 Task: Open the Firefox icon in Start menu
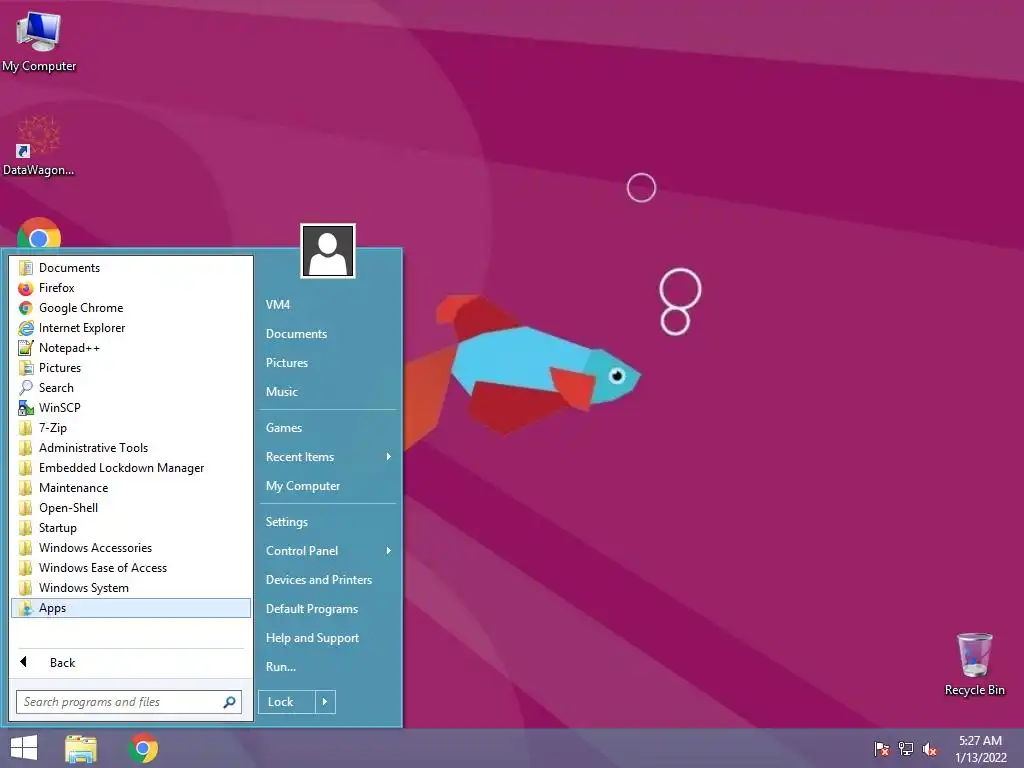coord(25,288)
